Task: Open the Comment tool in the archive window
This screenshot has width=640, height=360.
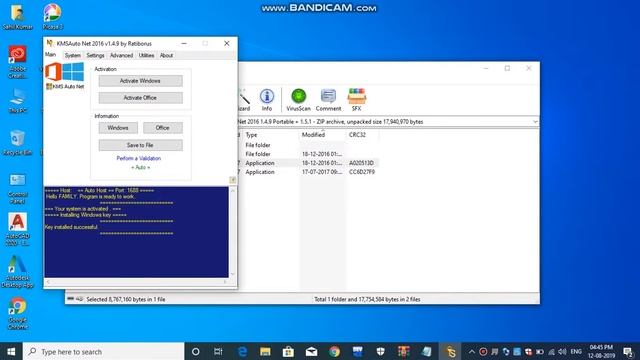Action: [328, 100]
